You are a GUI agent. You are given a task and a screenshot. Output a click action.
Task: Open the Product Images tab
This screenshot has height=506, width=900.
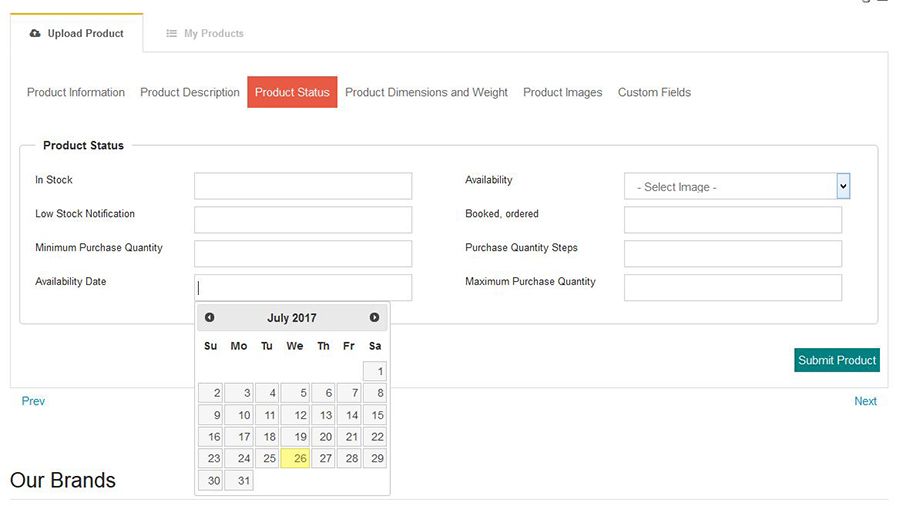pos(562,92)
